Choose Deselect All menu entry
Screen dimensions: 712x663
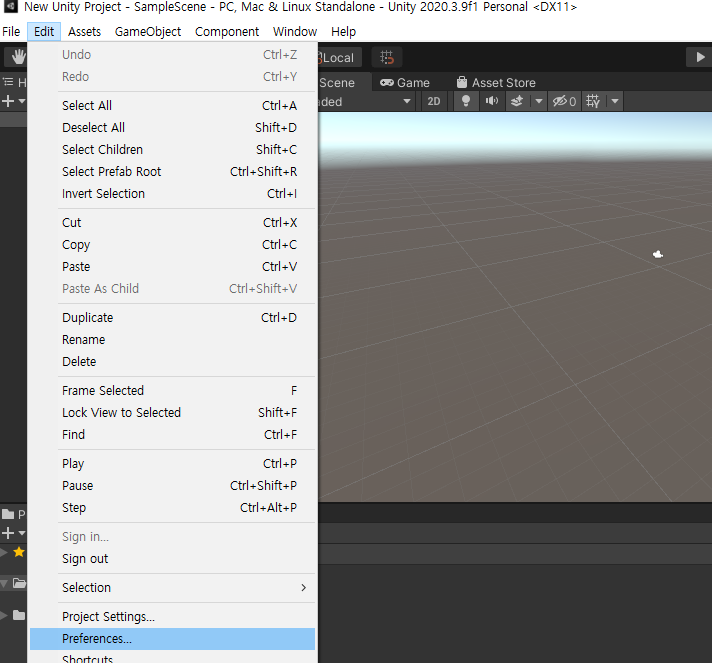pyautogui.click(x=173, y=128)
